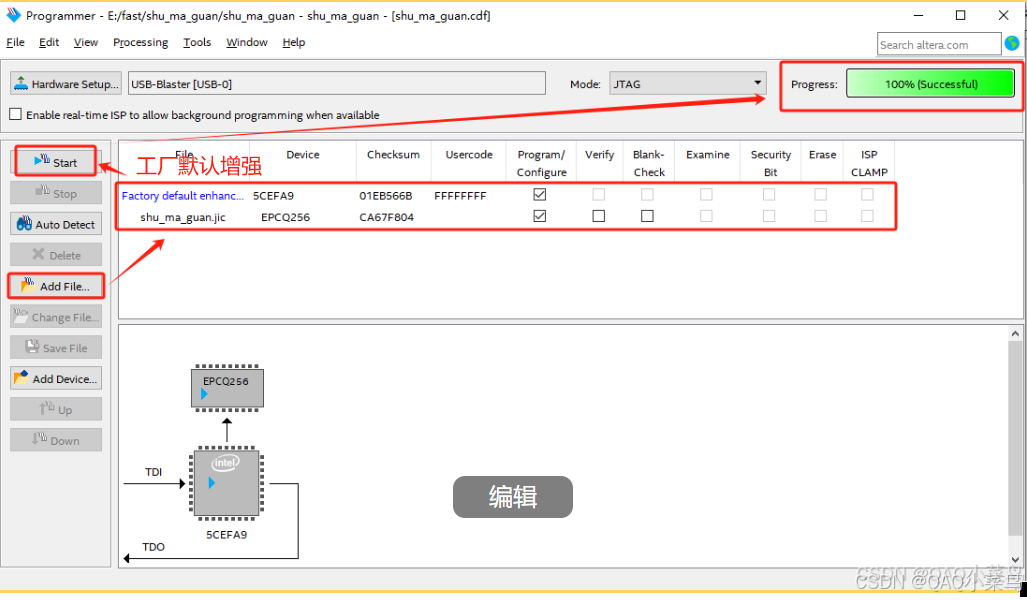Open the File menu
The image size is (1027, 600).
[15, 42]
